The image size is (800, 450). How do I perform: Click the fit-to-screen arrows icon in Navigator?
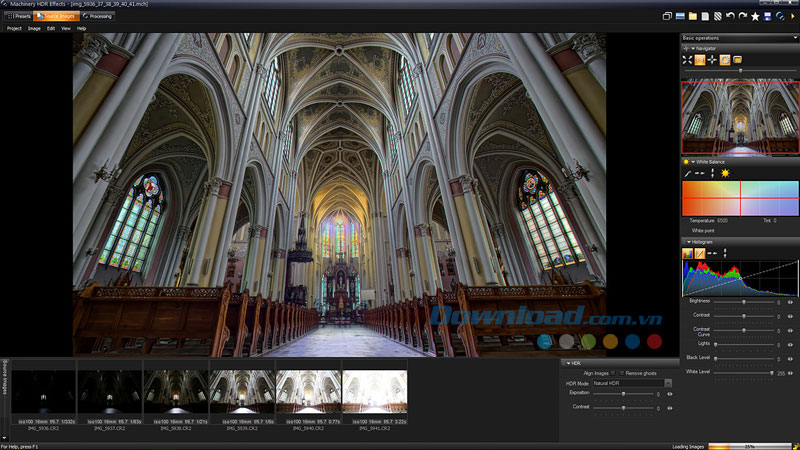point(687,60)
